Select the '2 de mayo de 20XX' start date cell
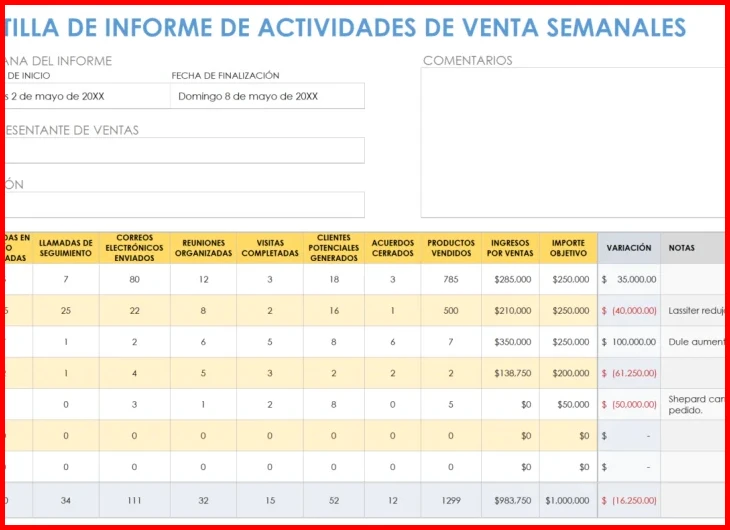The height and width of the screenshot is (530, 730). click(x=88, y=96)
